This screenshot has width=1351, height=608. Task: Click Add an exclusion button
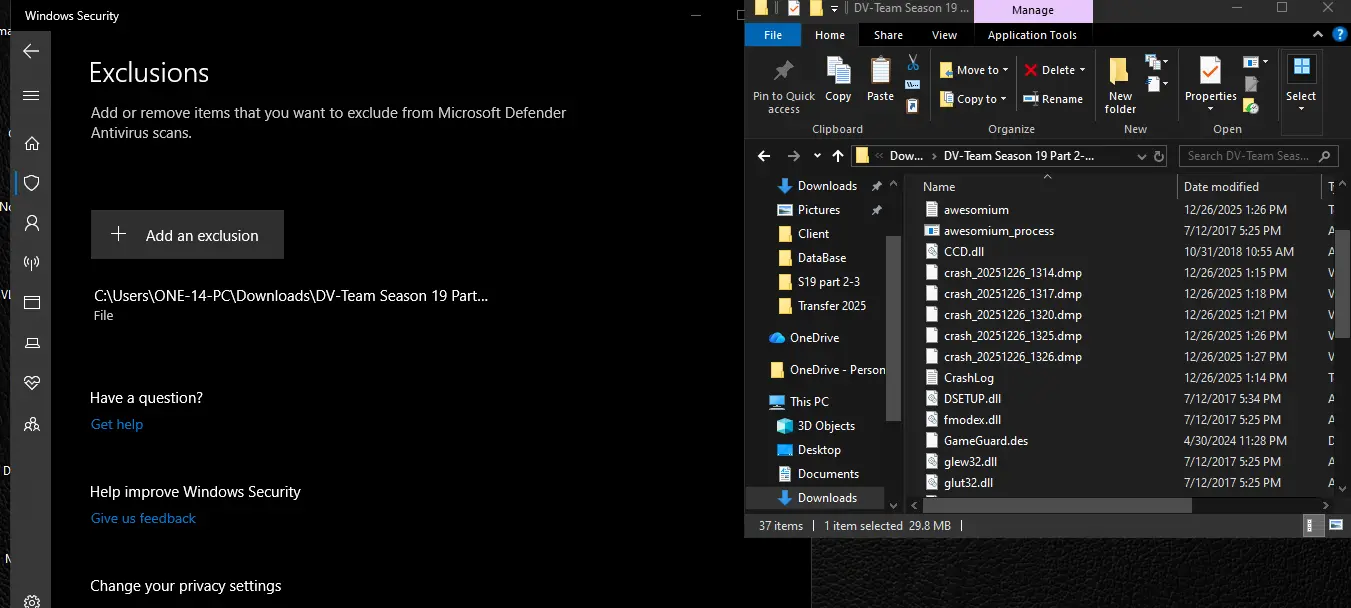click(187, 235)
